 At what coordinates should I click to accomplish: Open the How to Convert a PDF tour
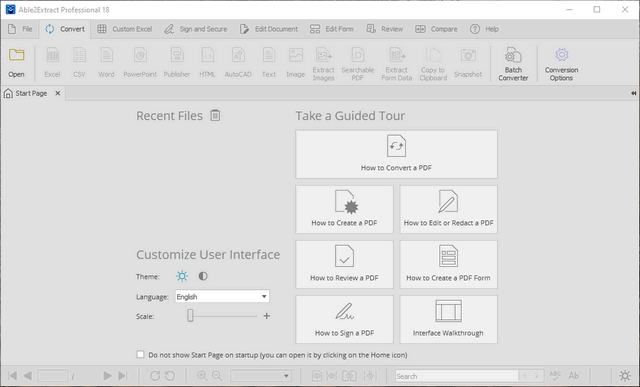(396, 154)
